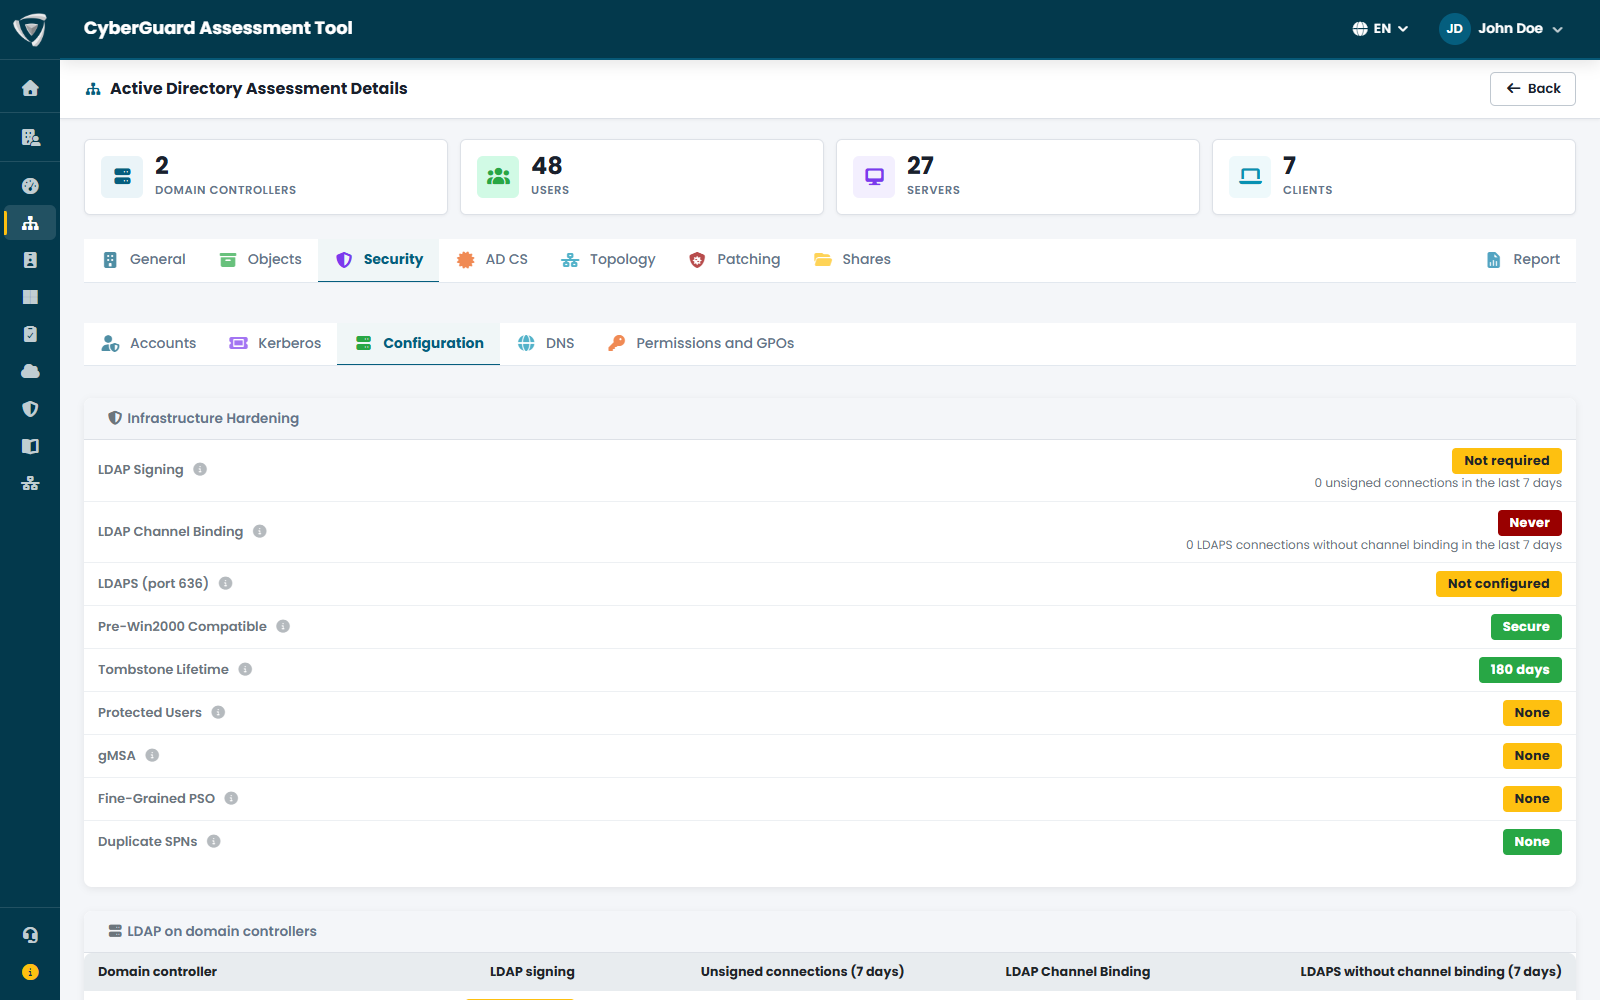Image resolution: width=1600 pixels, height=1000 pixels.
Task: Show info for gMSA
Action: [x=152, y=755]
